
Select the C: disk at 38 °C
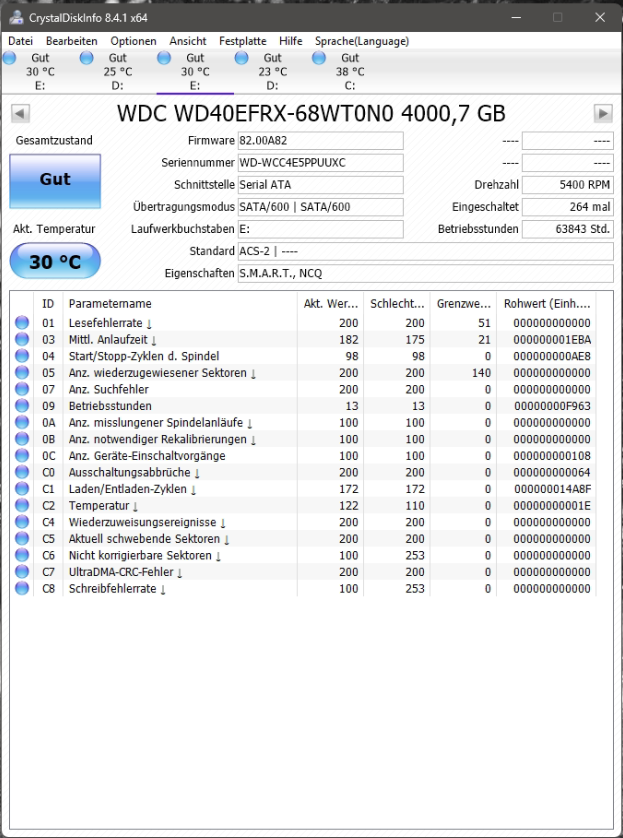coord(349,72)
